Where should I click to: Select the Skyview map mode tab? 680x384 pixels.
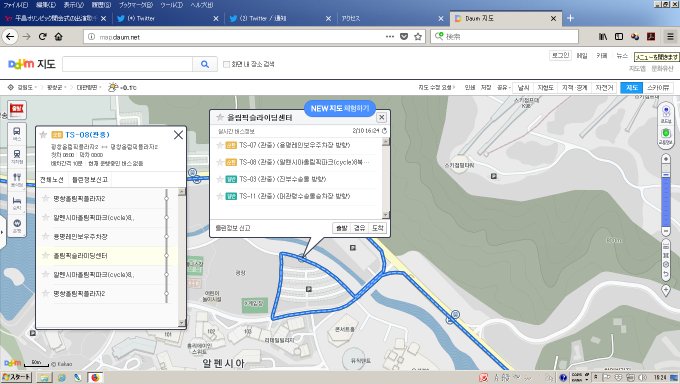[658, 88]
